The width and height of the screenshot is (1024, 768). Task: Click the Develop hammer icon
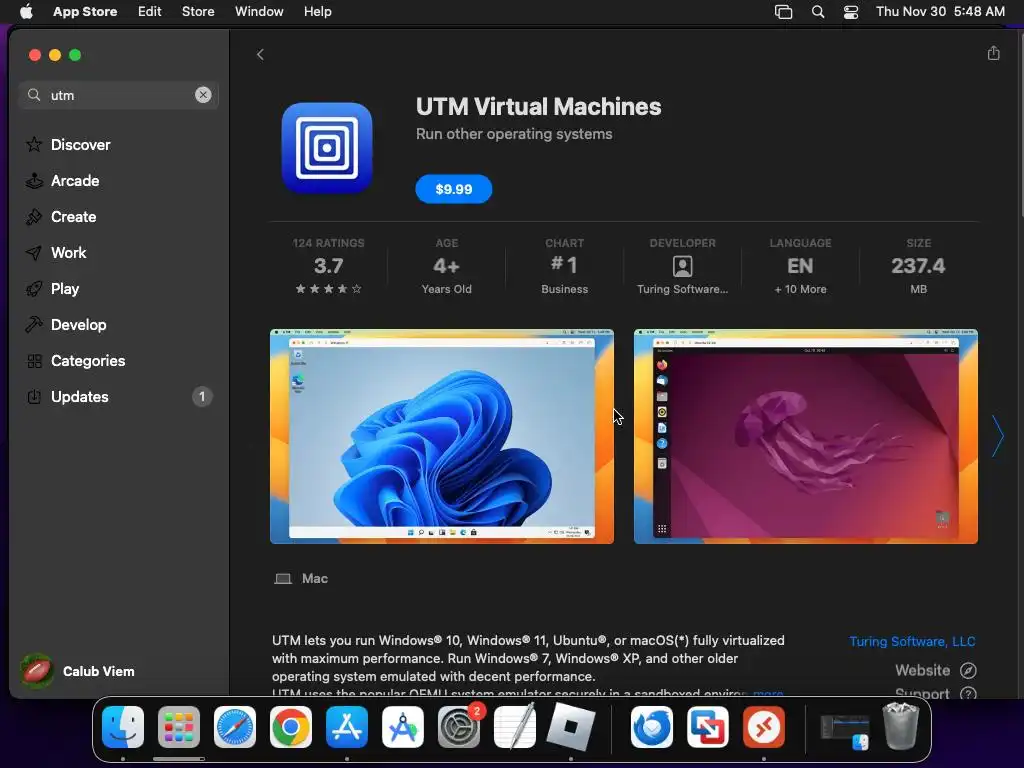coord(34,325)
